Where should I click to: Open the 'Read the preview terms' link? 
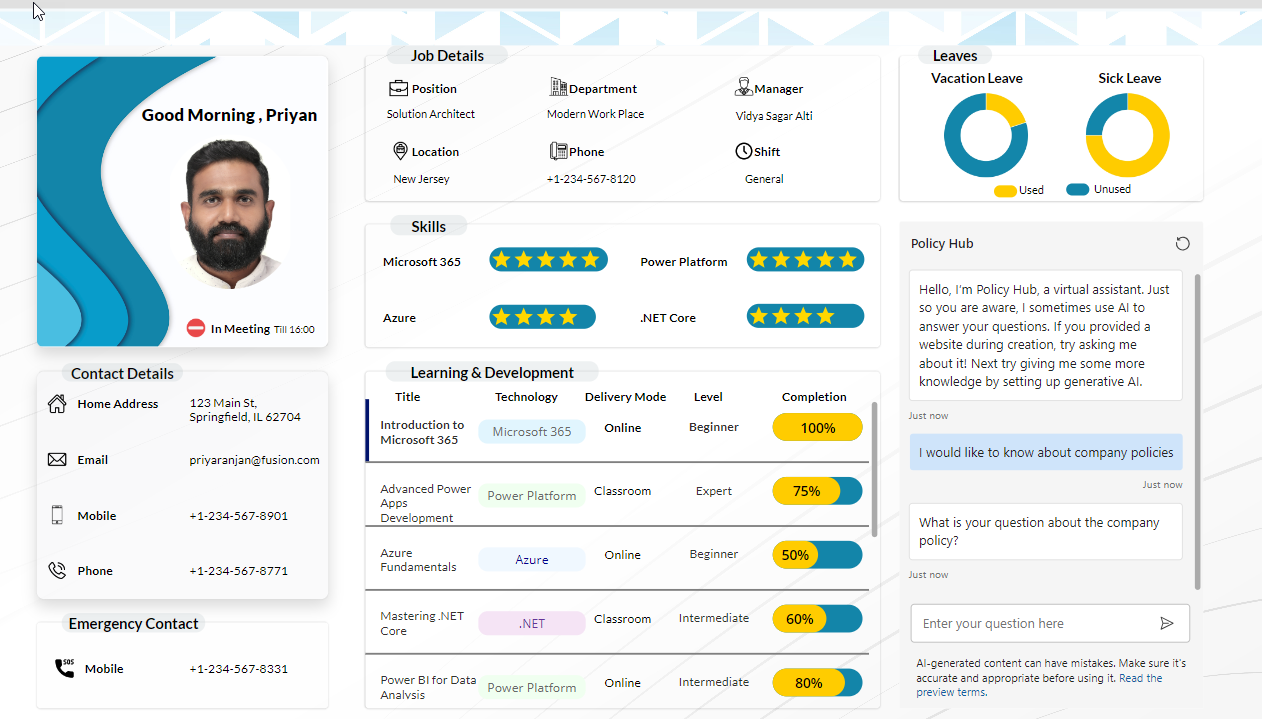1140,678
